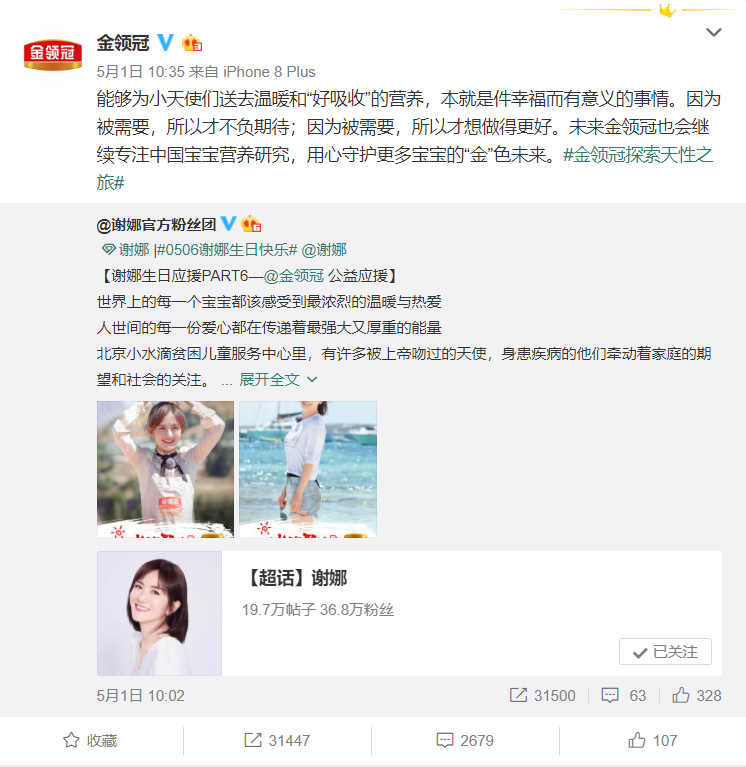Image resolution: width=746 pixels, height=767 pixels.
Task: Toggle the 已关注 follow button
Action: 665,652
